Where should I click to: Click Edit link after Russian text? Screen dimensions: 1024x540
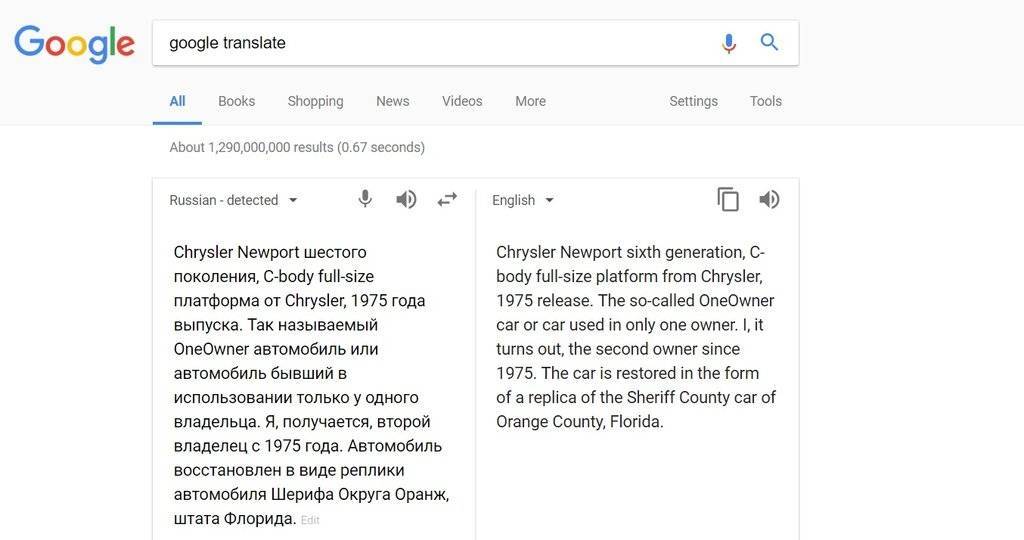(x=310, y=521)
